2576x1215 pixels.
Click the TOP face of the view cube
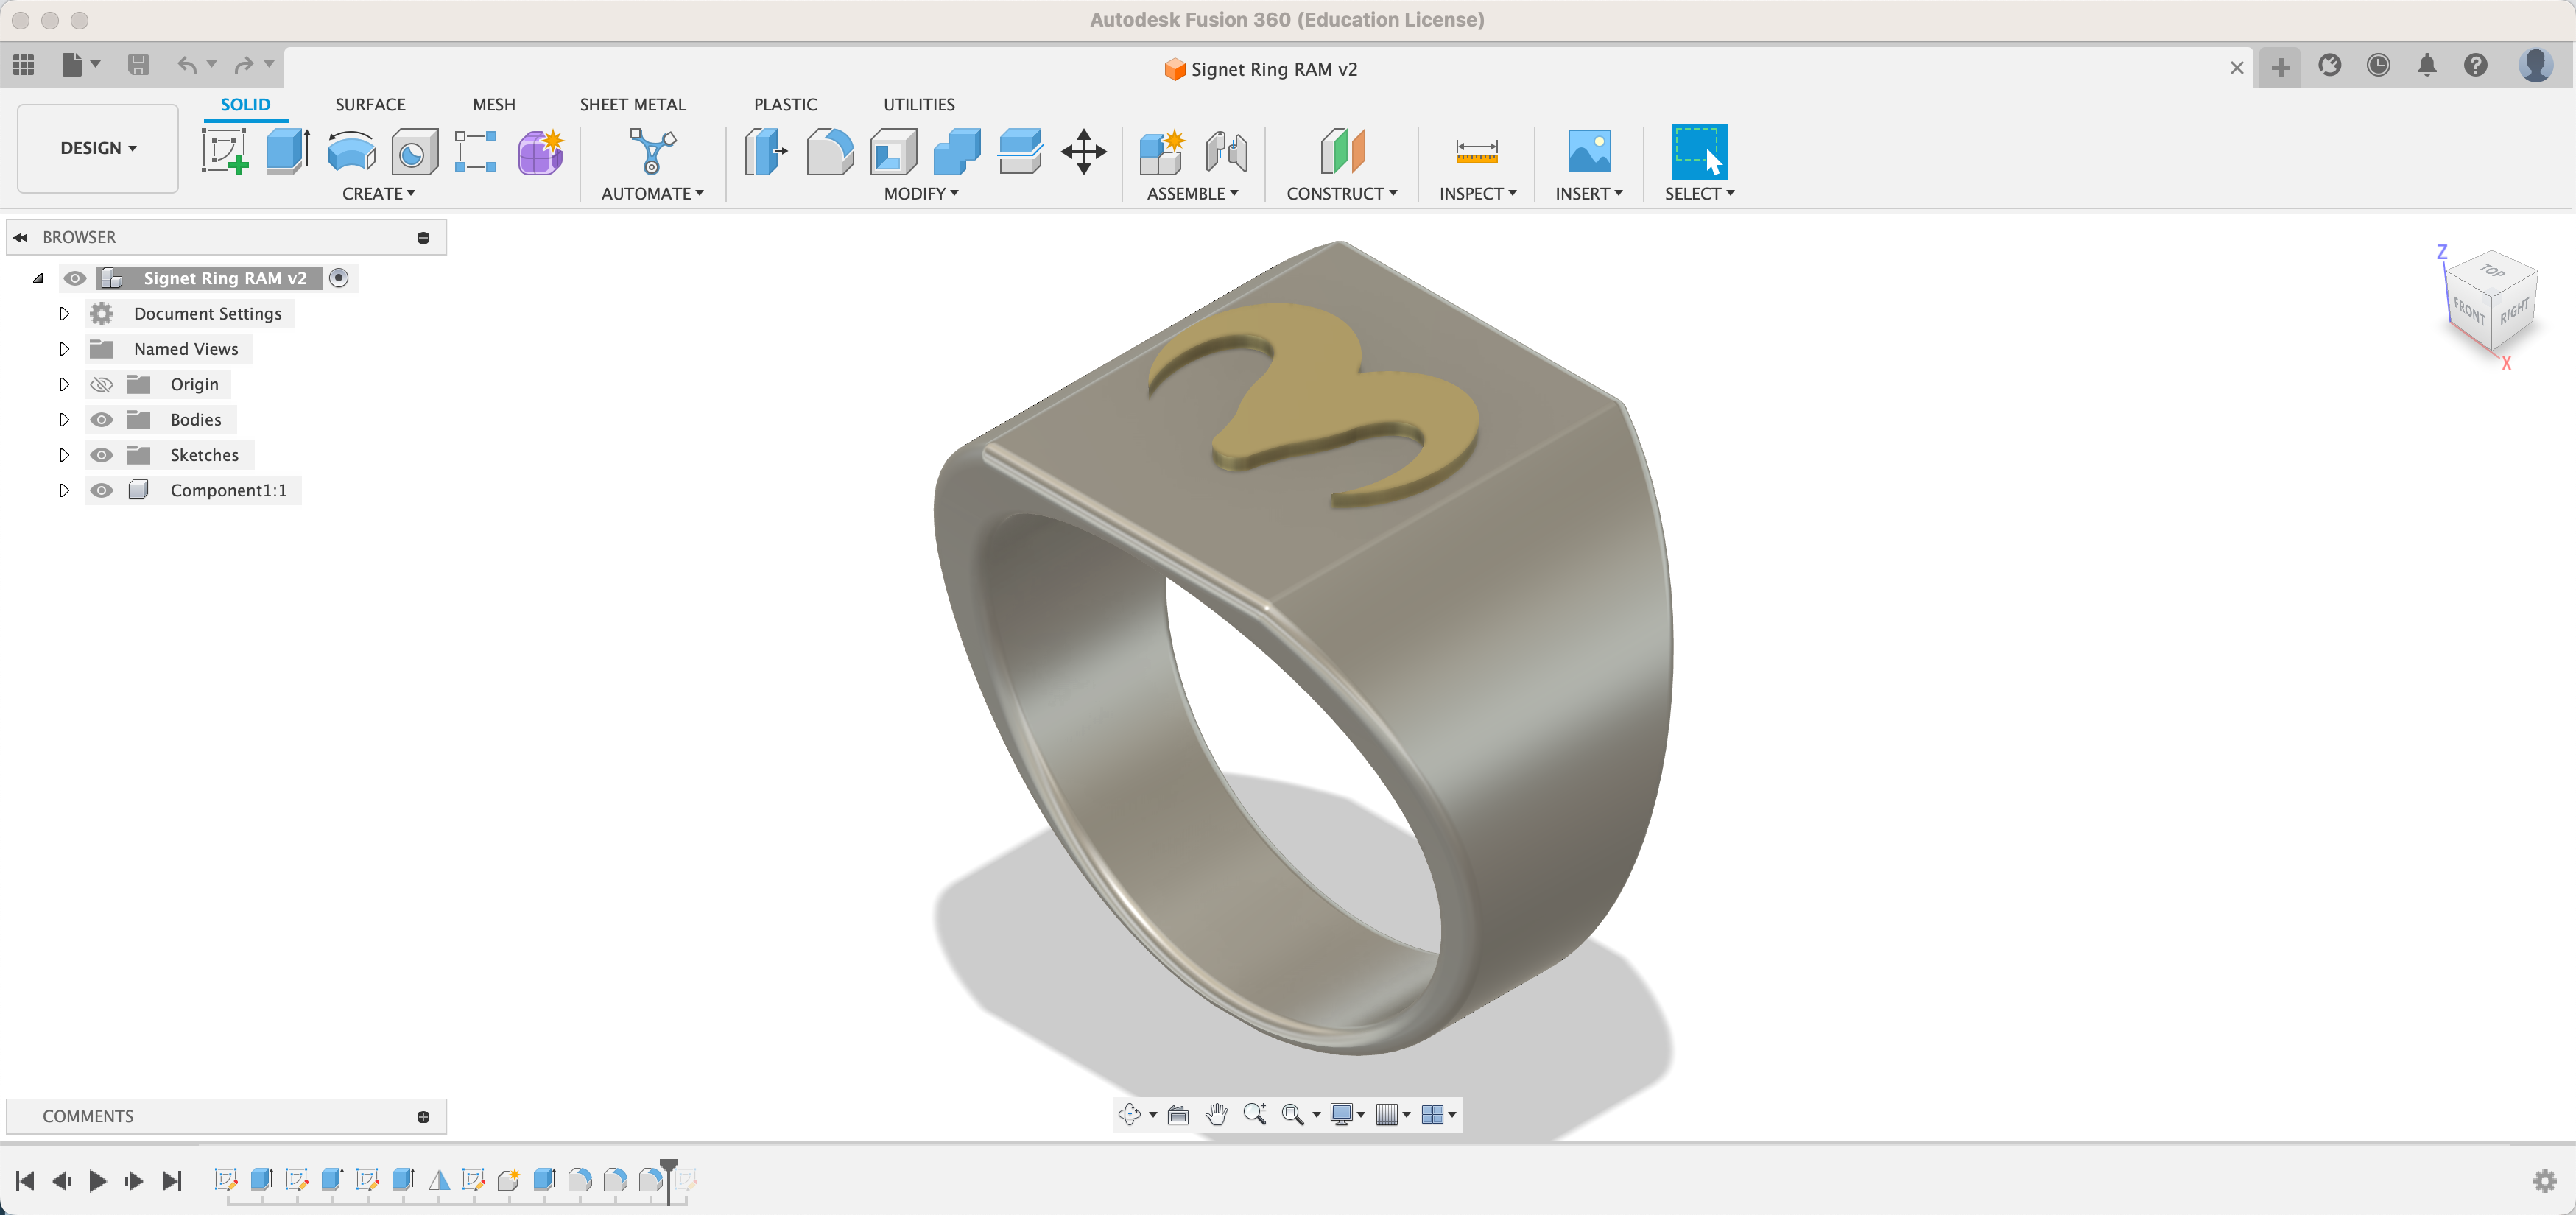(2491, 271)
